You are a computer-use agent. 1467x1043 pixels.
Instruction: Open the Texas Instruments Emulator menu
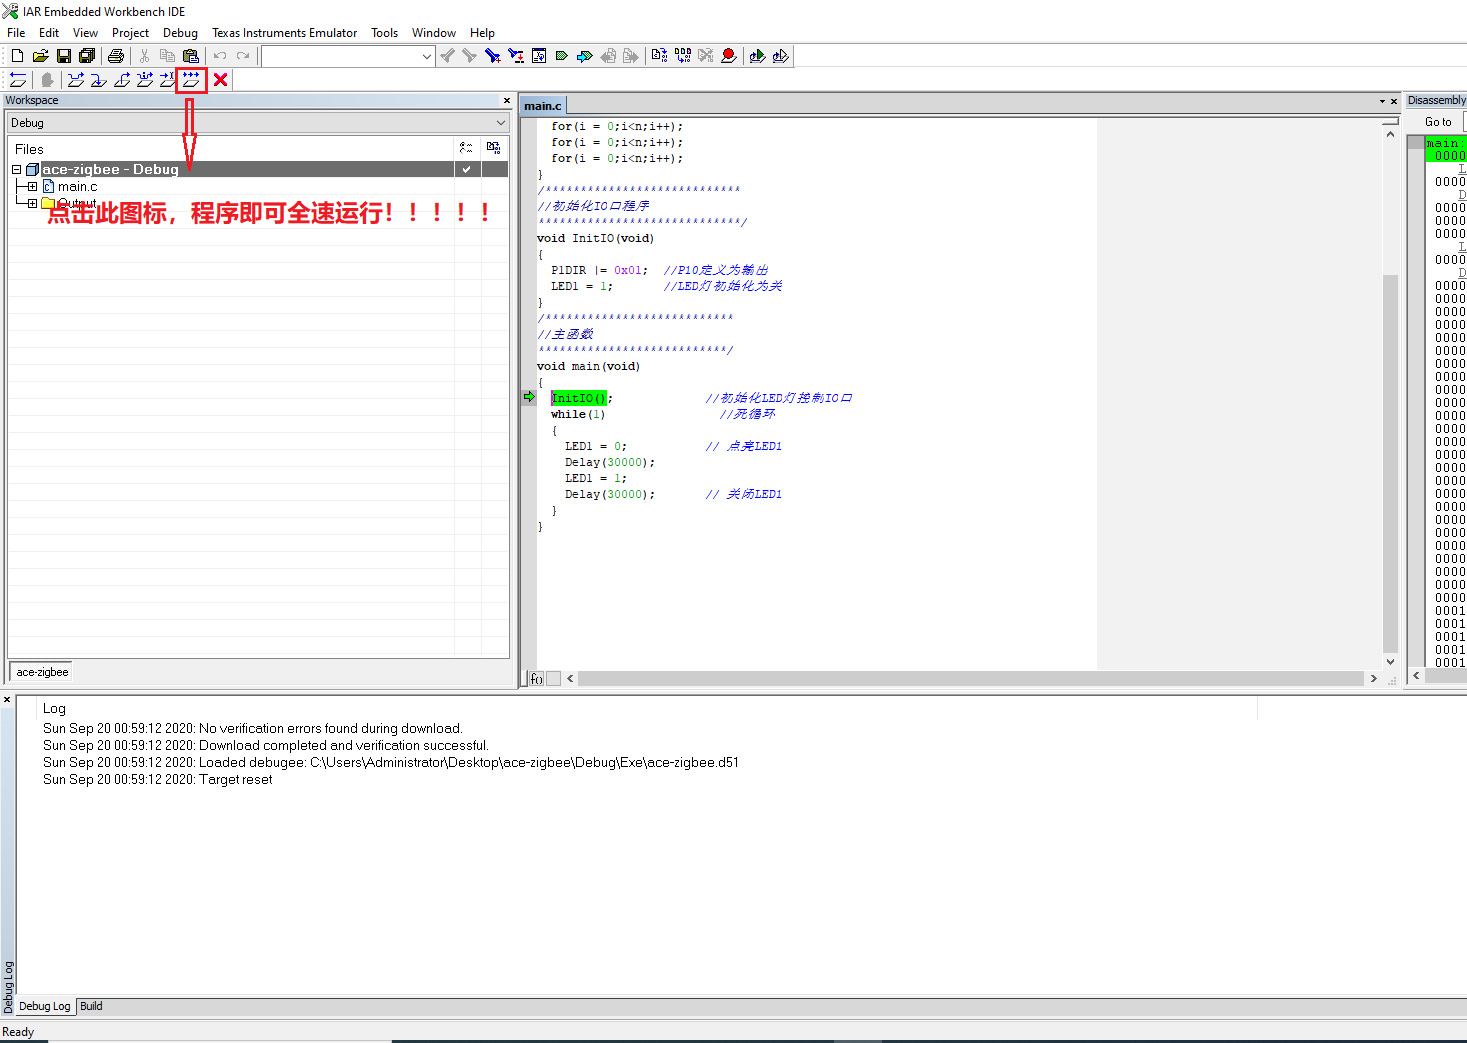(284, 33)
